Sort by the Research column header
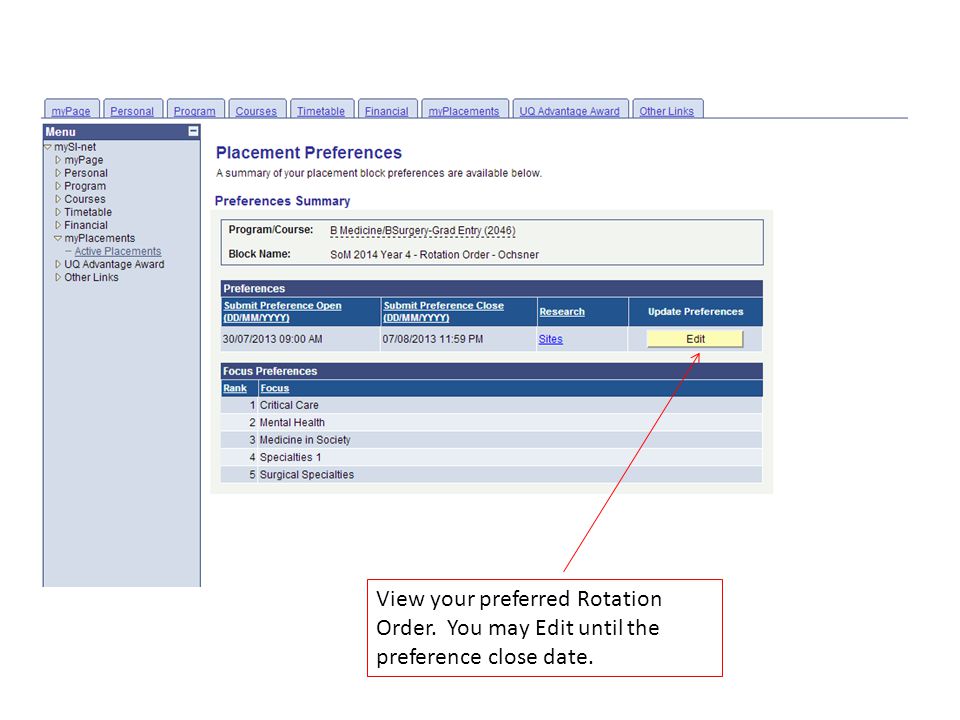 562,311
